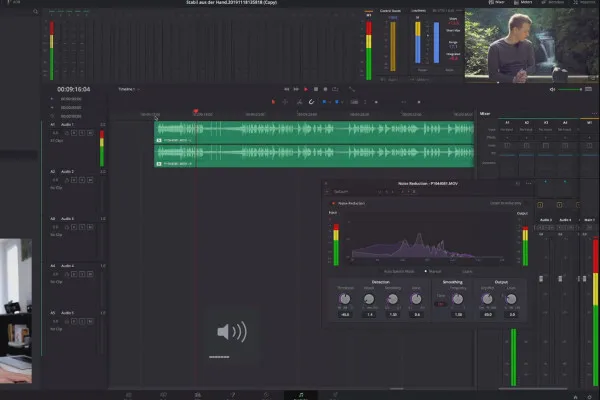Click the red playhead marker on ruler
The height and width of the screenshot is (400, 600).
tap(196, 111)
